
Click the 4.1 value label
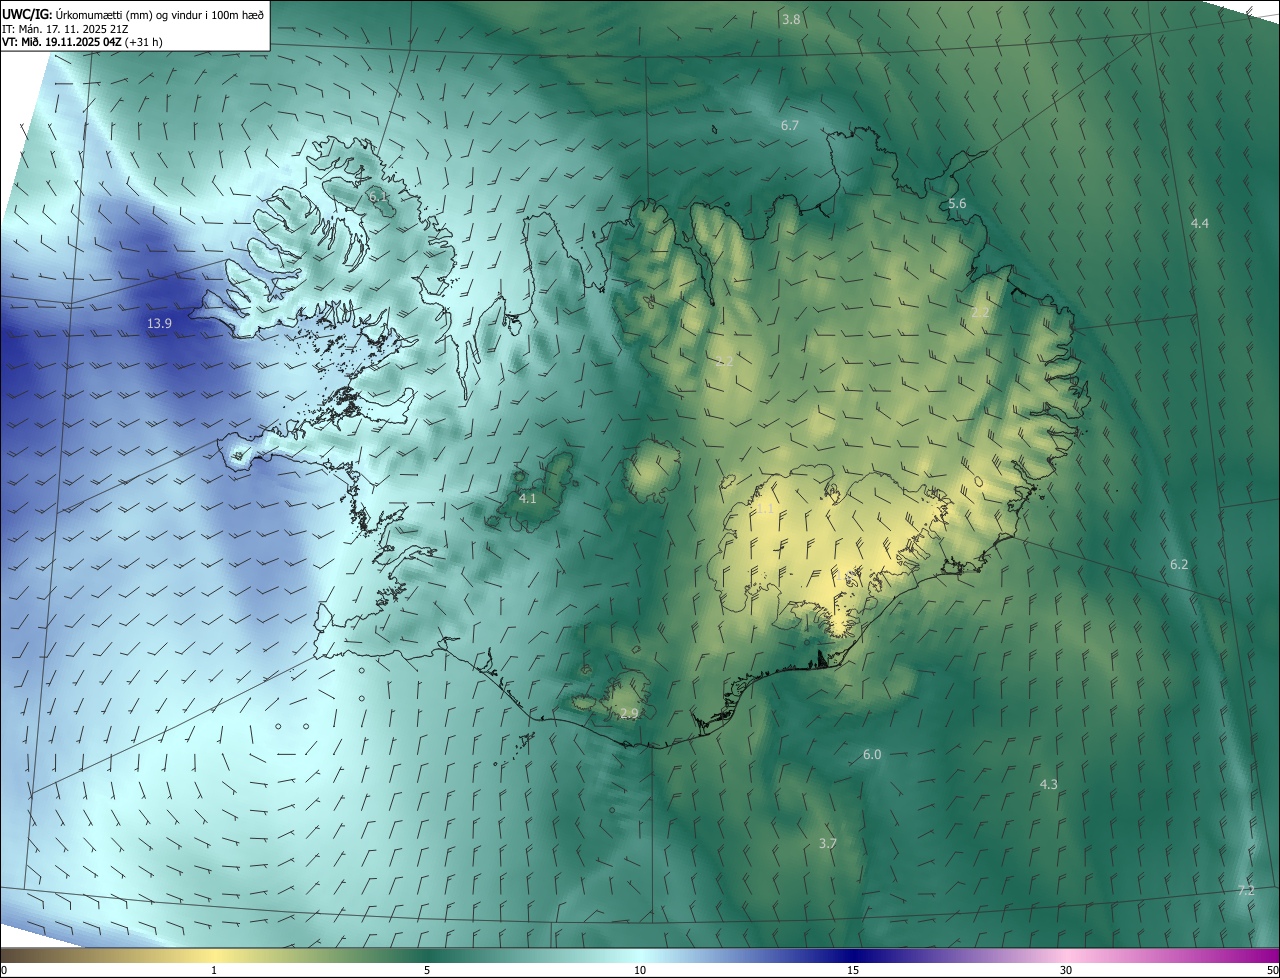tap(528, 498)
